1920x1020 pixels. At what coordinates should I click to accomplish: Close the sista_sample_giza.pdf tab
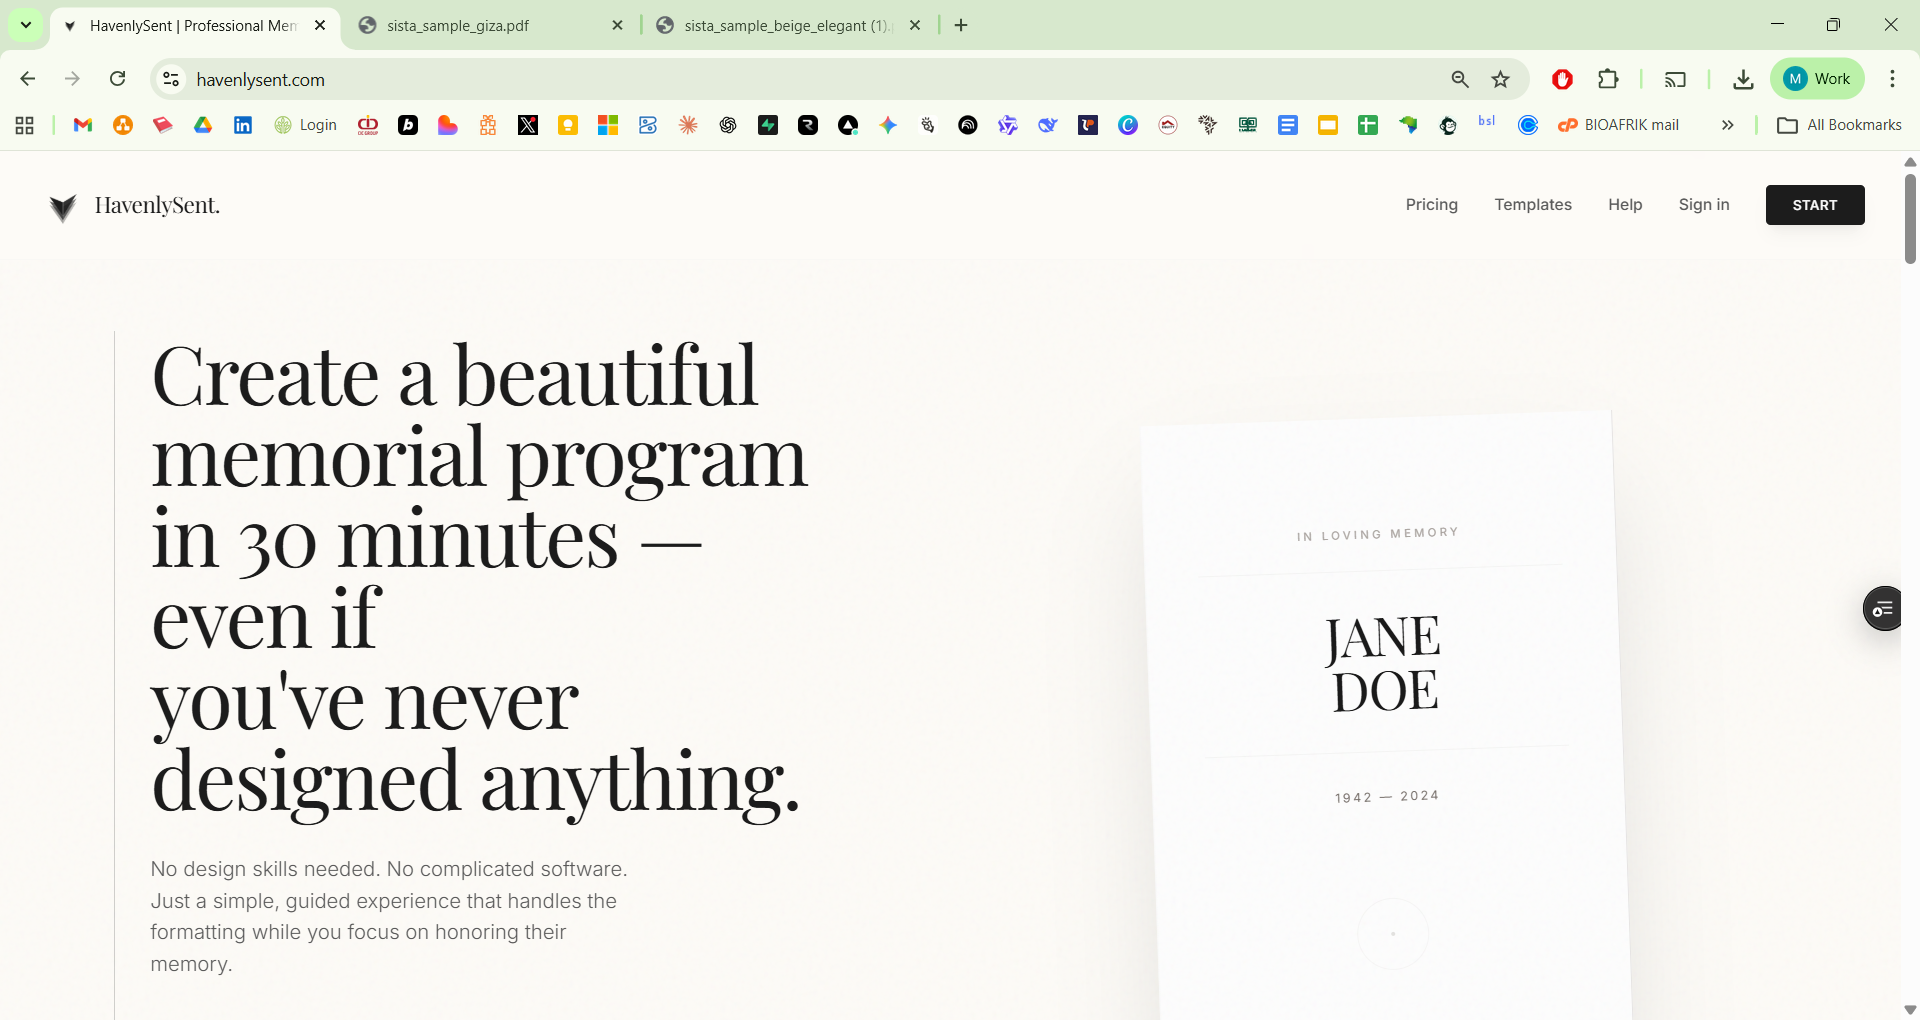(617, 26)
